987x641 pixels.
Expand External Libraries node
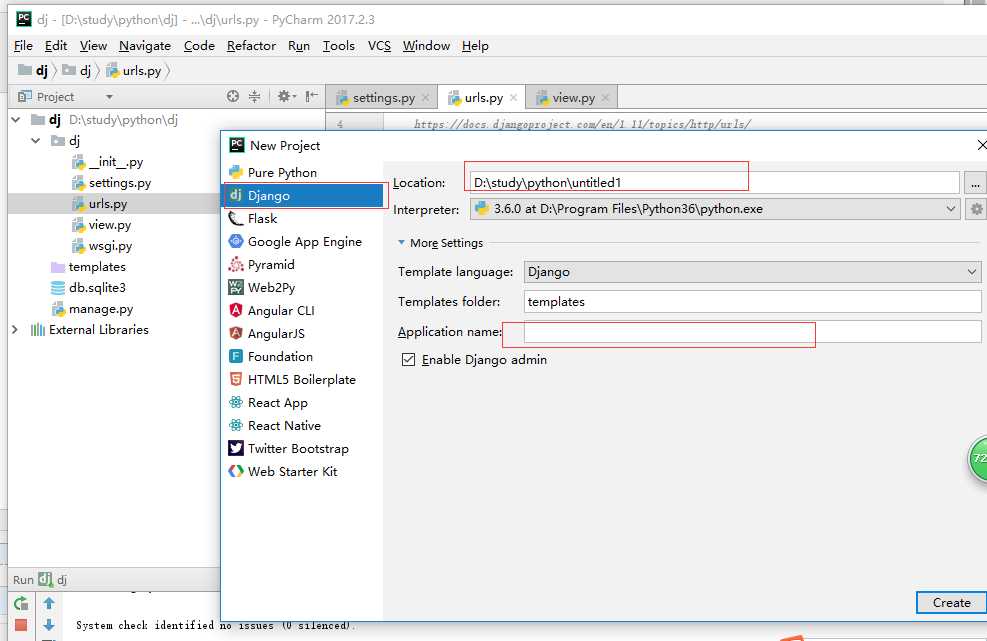[15, 330]
